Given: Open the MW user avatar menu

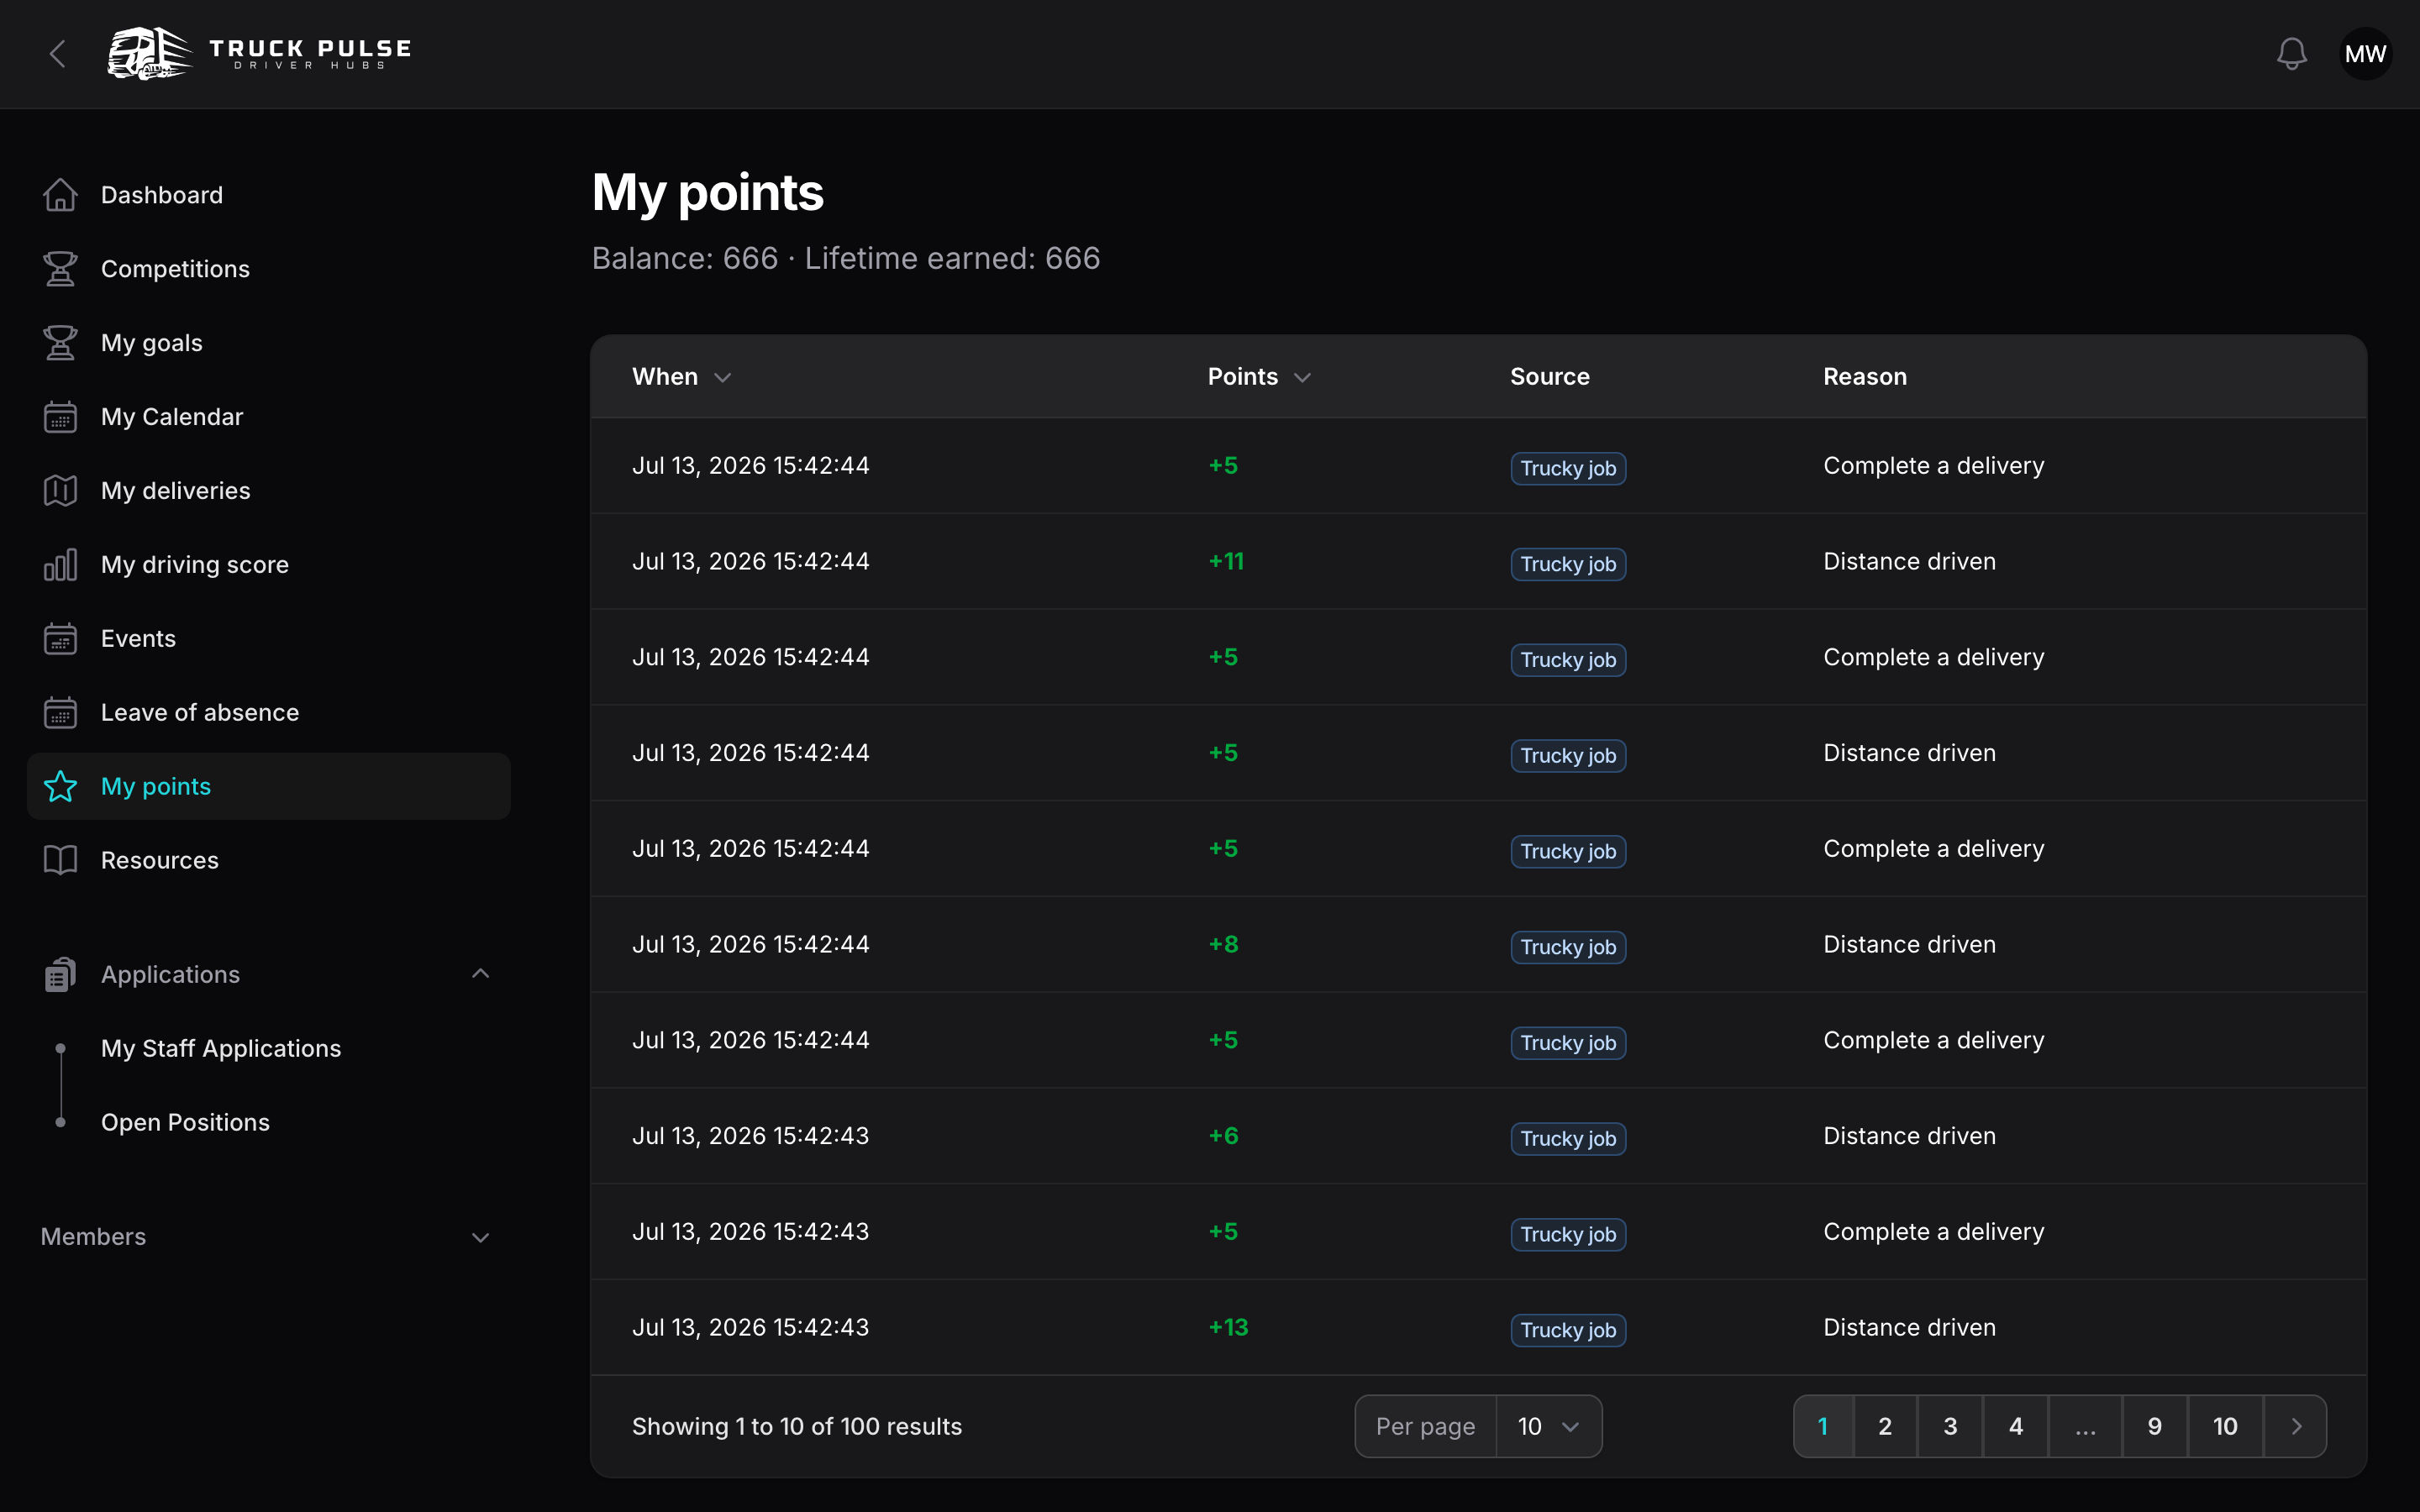Looking at the screenshot, I should pos(2365,54).
